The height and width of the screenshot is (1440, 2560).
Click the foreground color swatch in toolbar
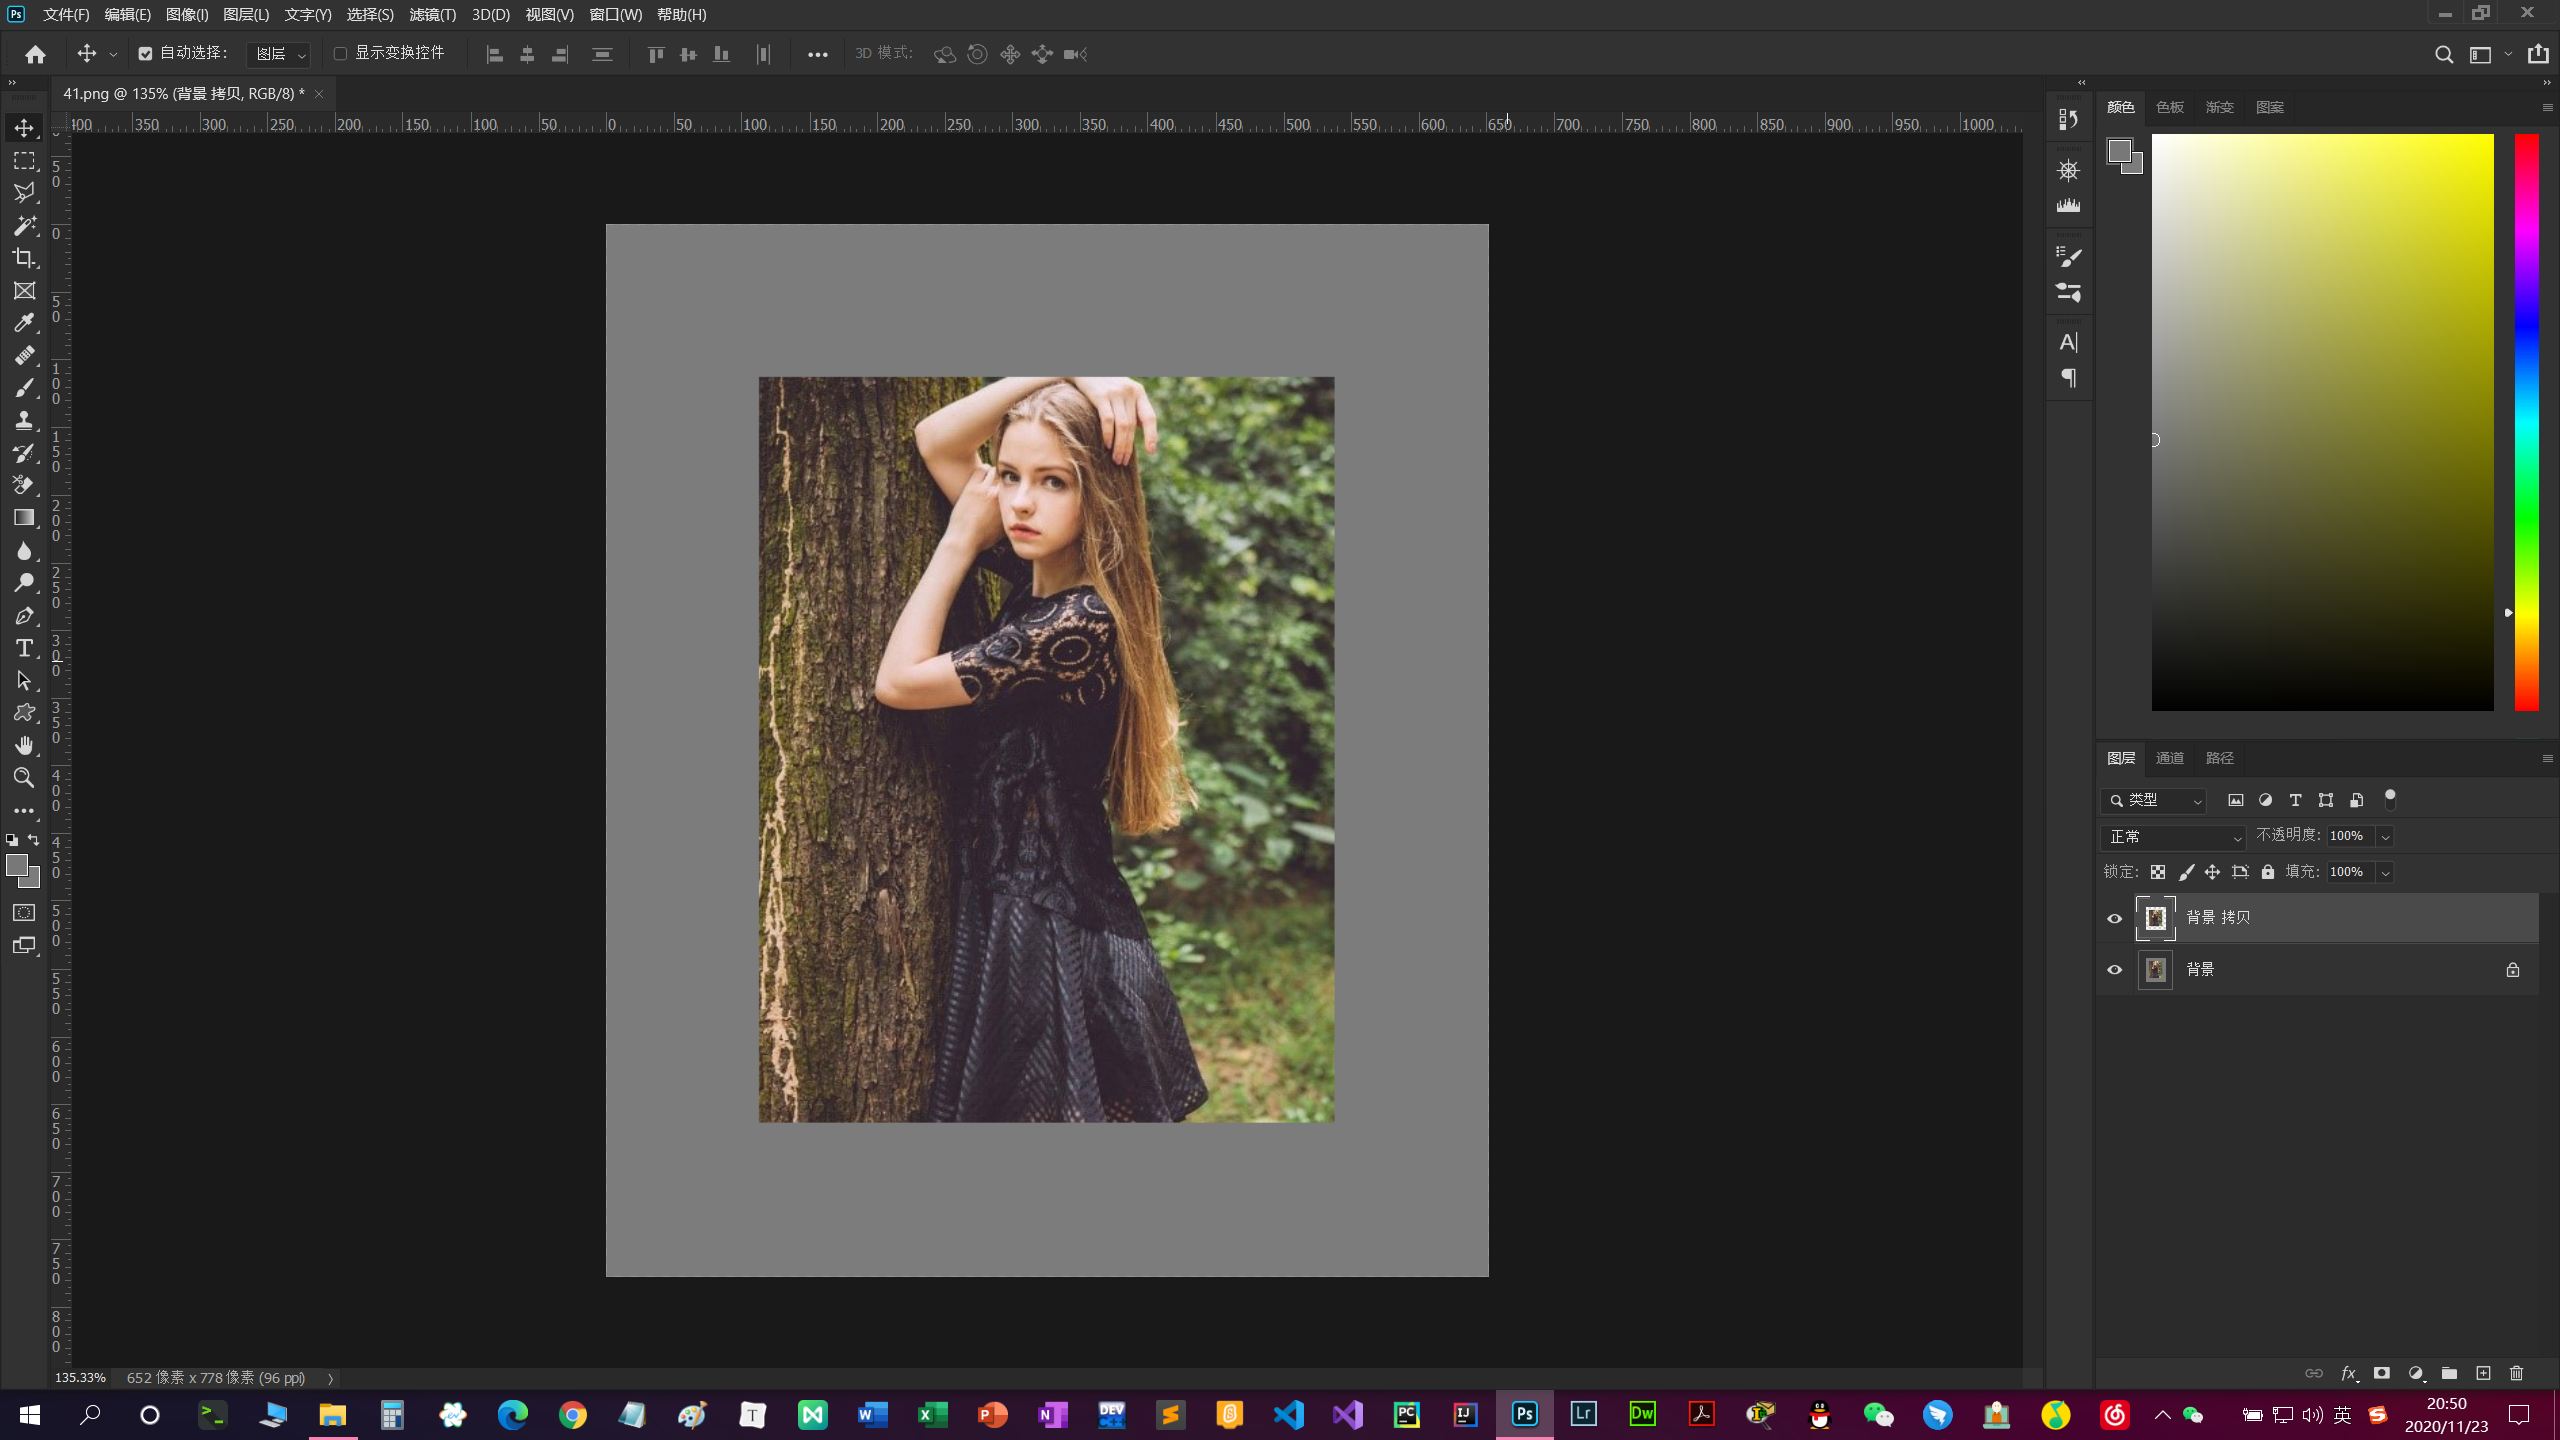[x=17, y=866]
